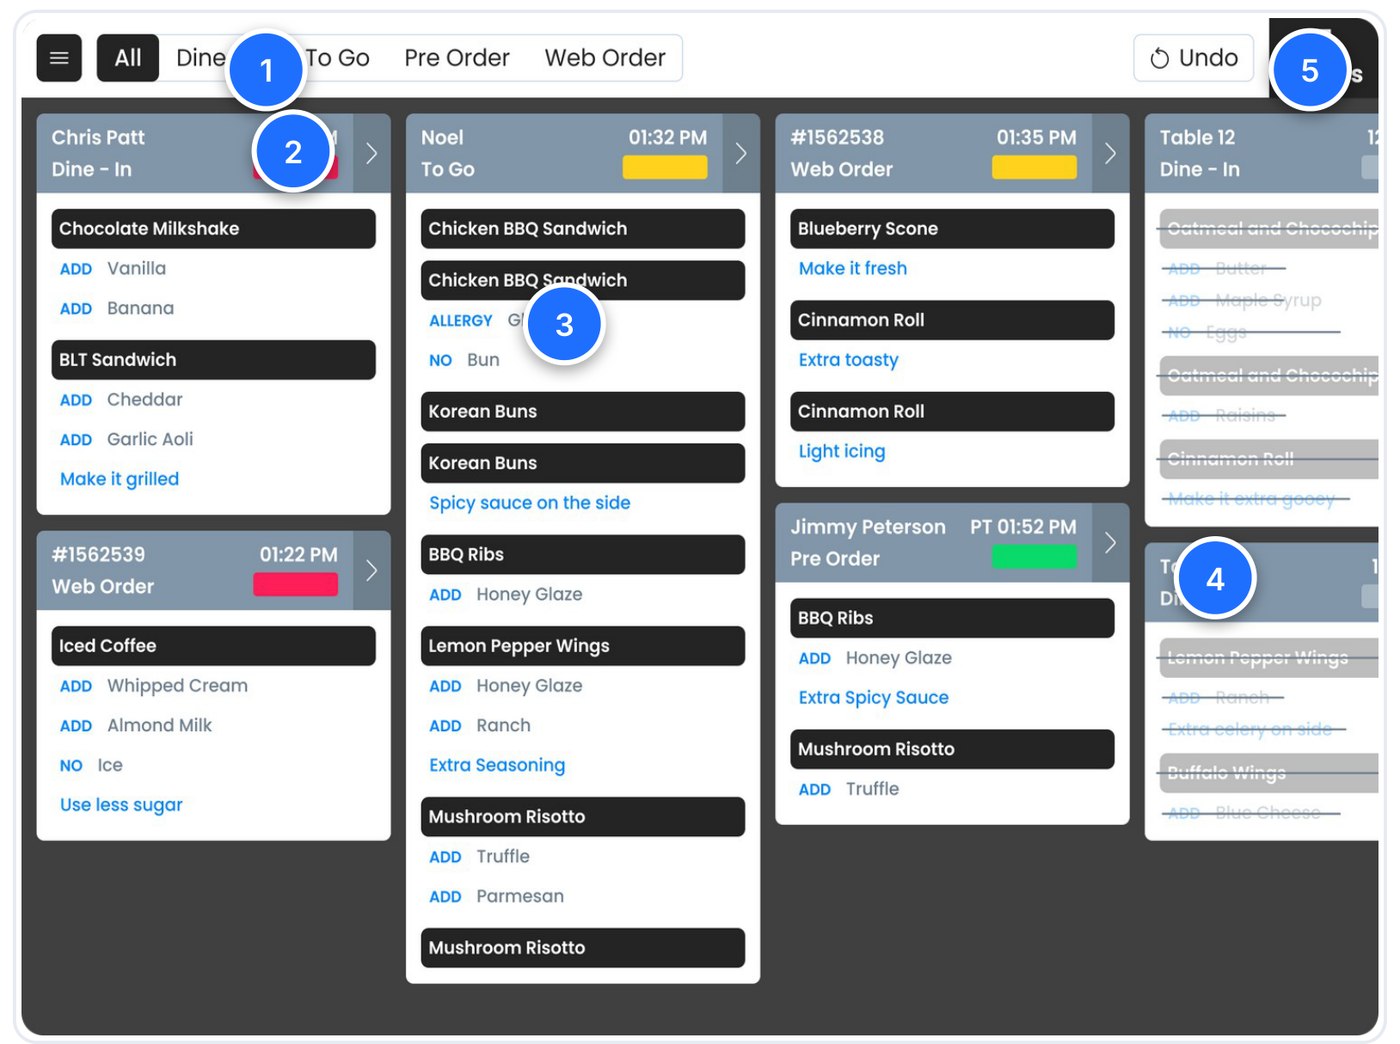1400x1044 pixels.
Task: Open order #1562538 chevron arrow
Action: pos(1110,153)
